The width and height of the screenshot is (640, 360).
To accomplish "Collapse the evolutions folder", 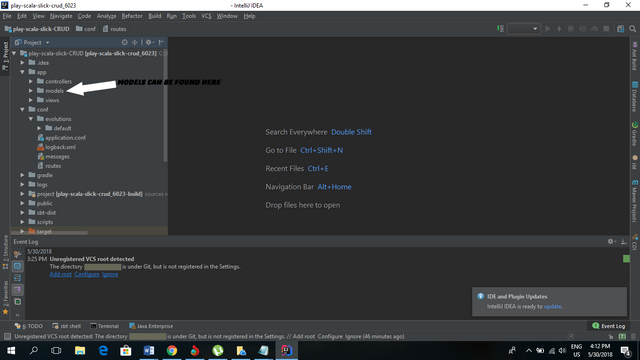I will pos(31,119).
